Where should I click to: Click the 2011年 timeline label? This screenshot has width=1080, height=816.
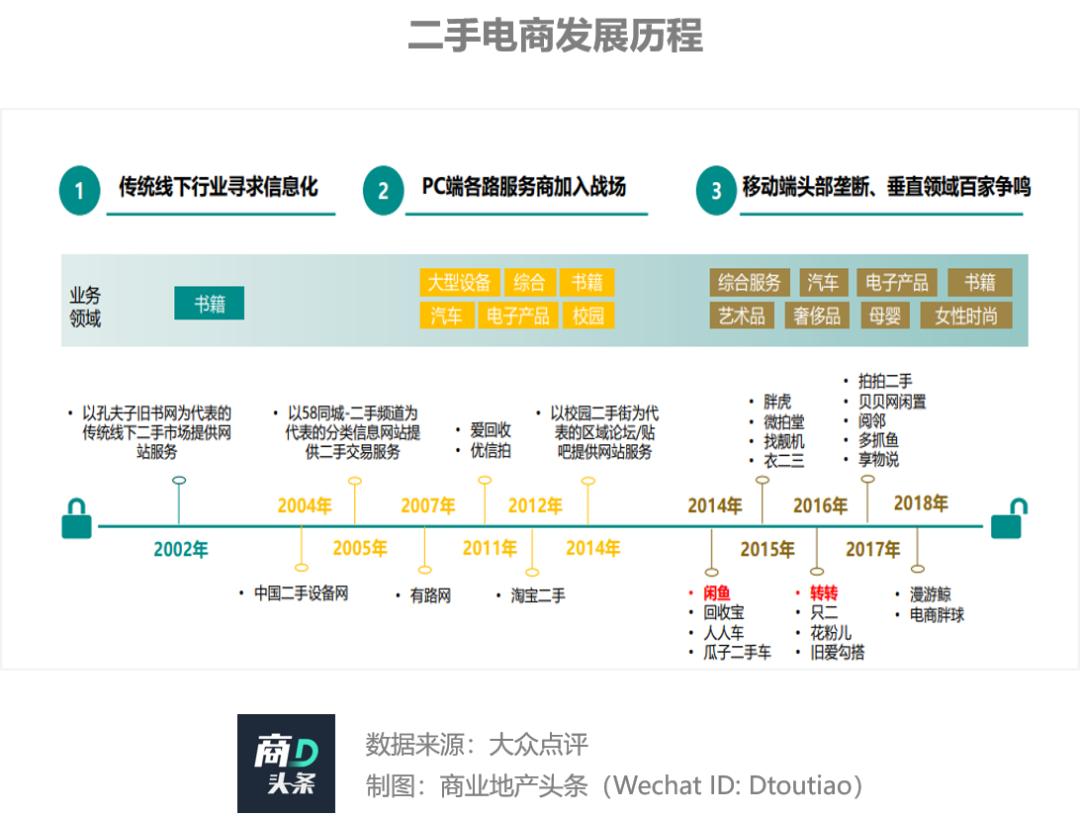490,548
